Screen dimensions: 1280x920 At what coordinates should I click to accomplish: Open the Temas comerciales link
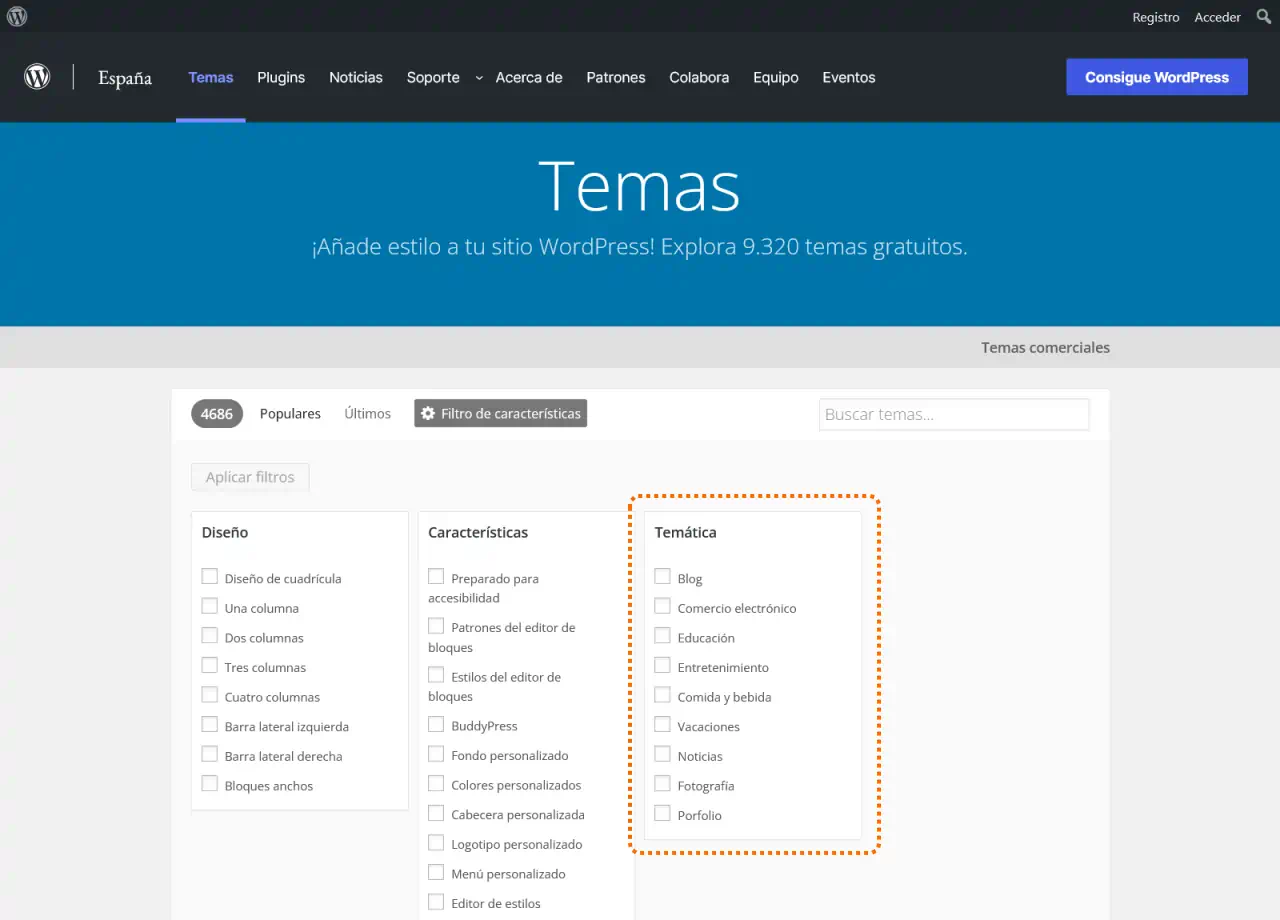click(x=1045, y=348)
